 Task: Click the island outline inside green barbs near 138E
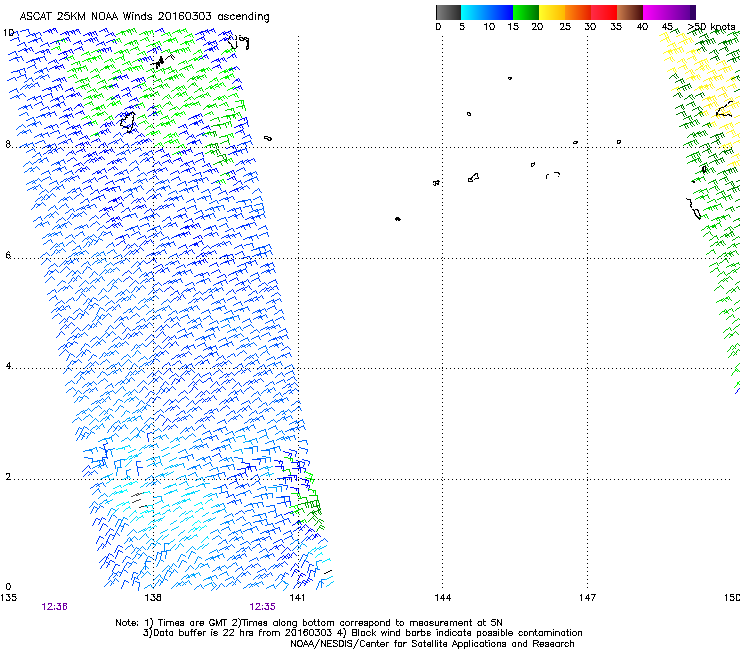tap(128, 122)
